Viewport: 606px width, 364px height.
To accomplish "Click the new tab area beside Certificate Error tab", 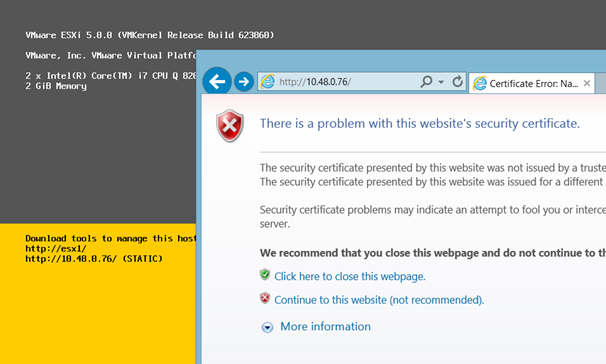I will [x=601, y=83].
